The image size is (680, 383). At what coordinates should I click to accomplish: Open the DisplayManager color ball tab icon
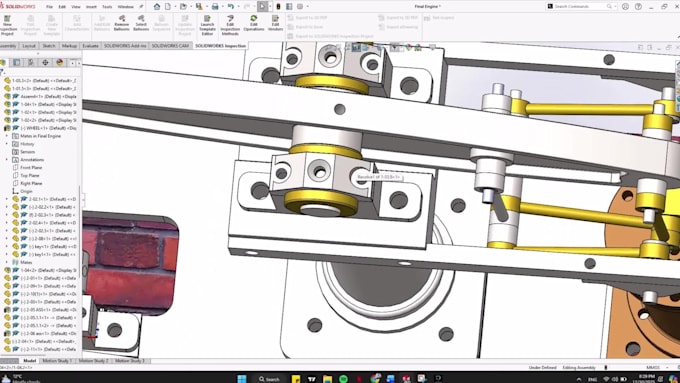(x=59, y=63)
